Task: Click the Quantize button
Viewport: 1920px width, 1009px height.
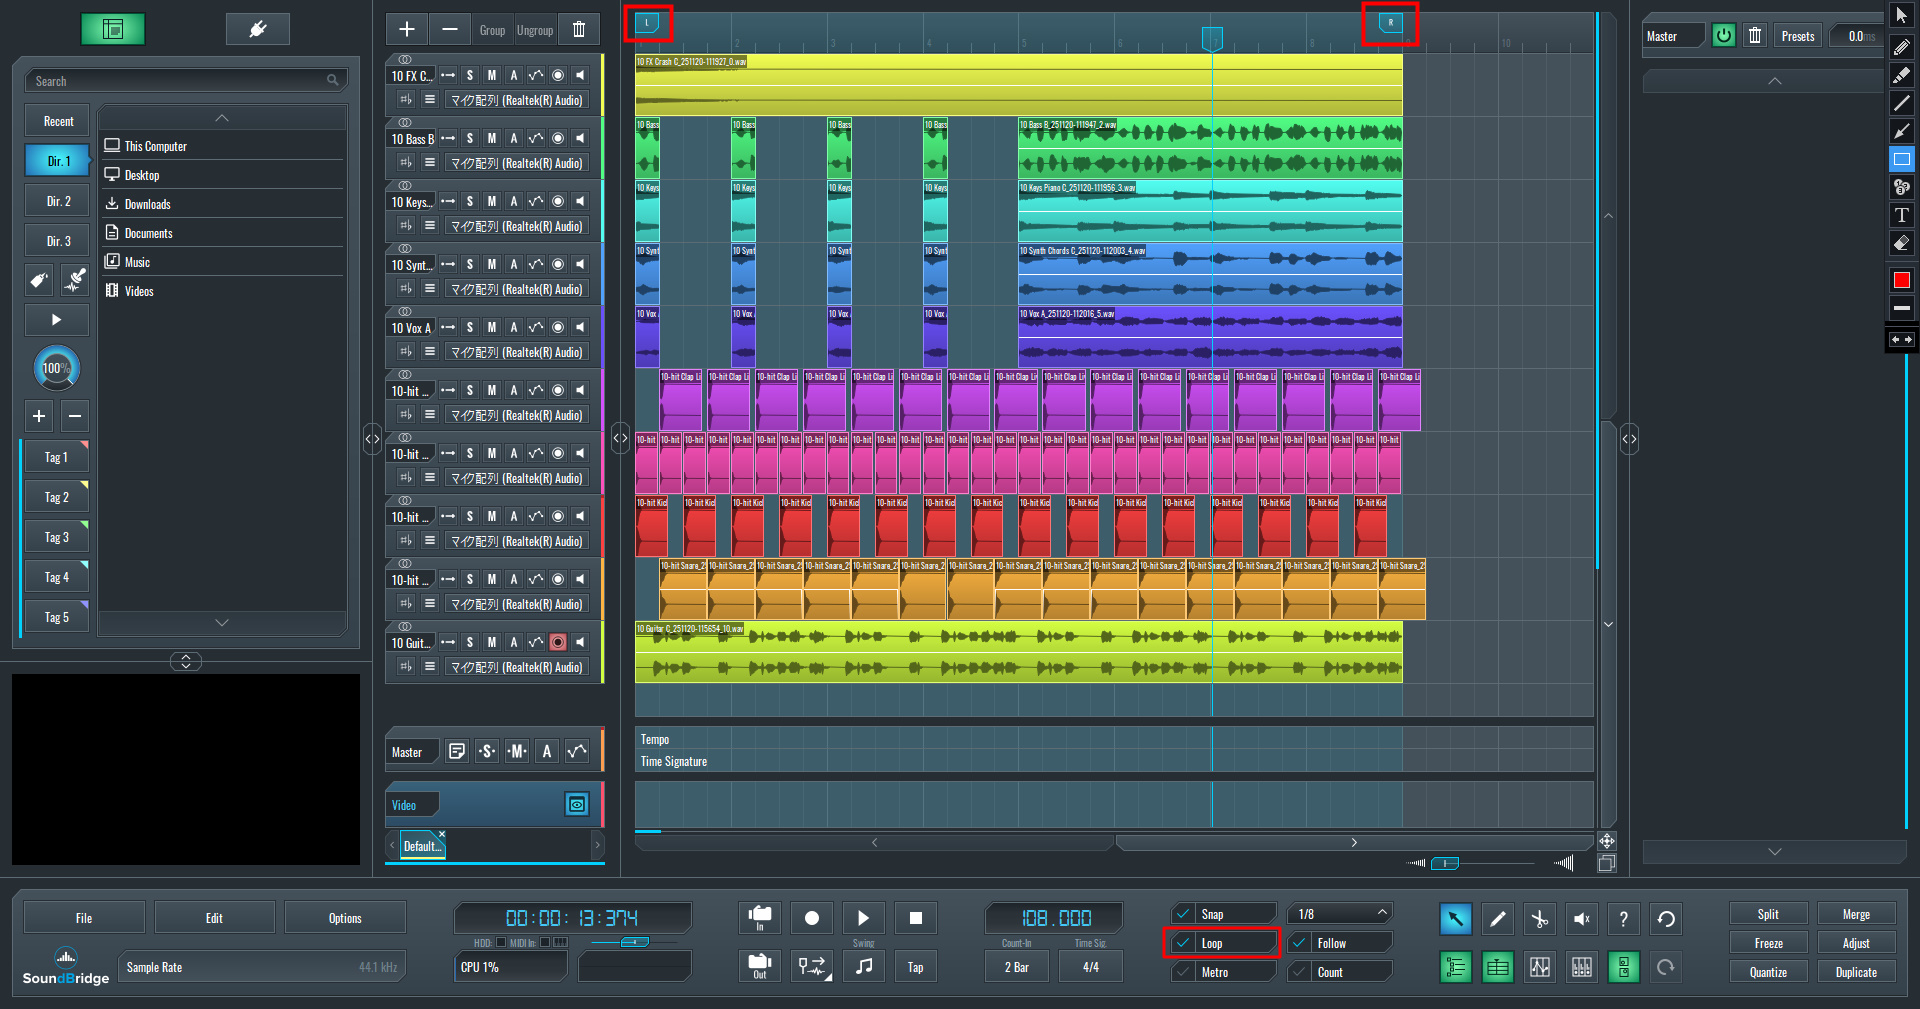Action: [1768, 972]
